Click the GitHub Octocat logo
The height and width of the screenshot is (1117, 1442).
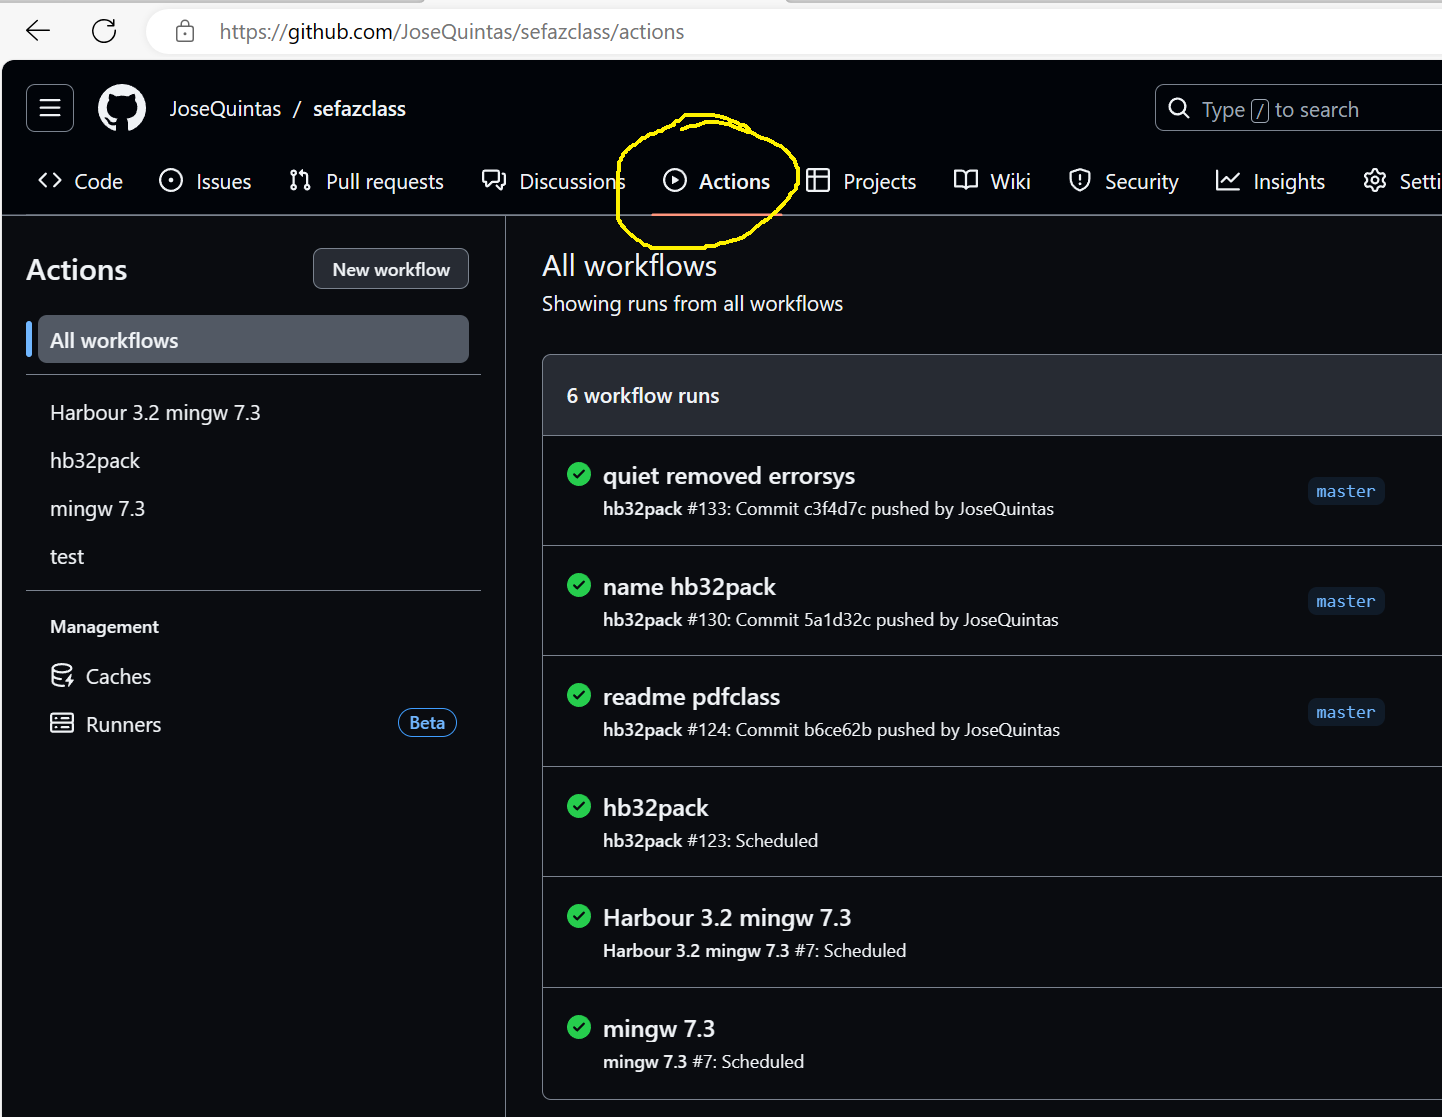pyautogui.click(x=122, y=108)
